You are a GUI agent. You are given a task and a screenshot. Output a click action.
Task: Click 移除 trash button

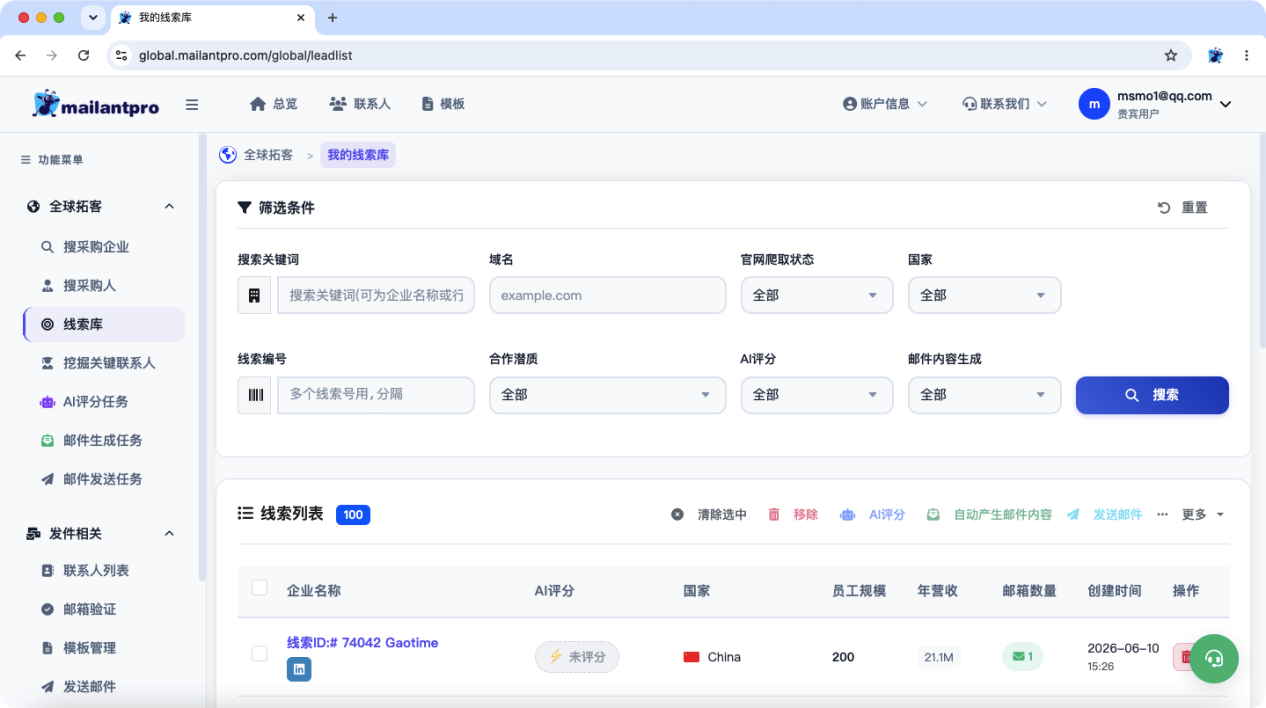[x=793, y=515]
